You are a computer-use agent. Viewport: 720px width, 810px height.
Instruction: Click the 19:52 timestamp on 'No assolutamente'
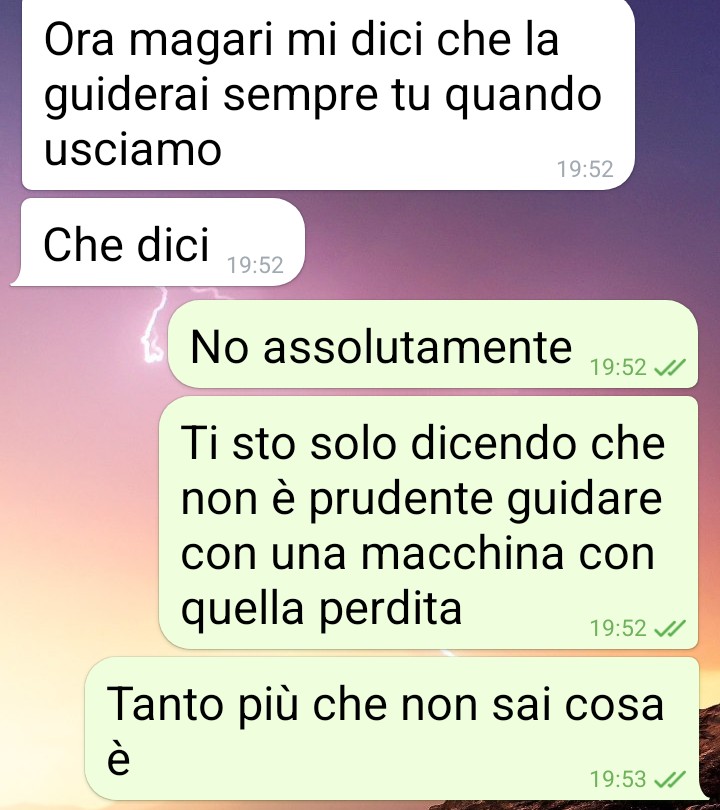point(618,367)
